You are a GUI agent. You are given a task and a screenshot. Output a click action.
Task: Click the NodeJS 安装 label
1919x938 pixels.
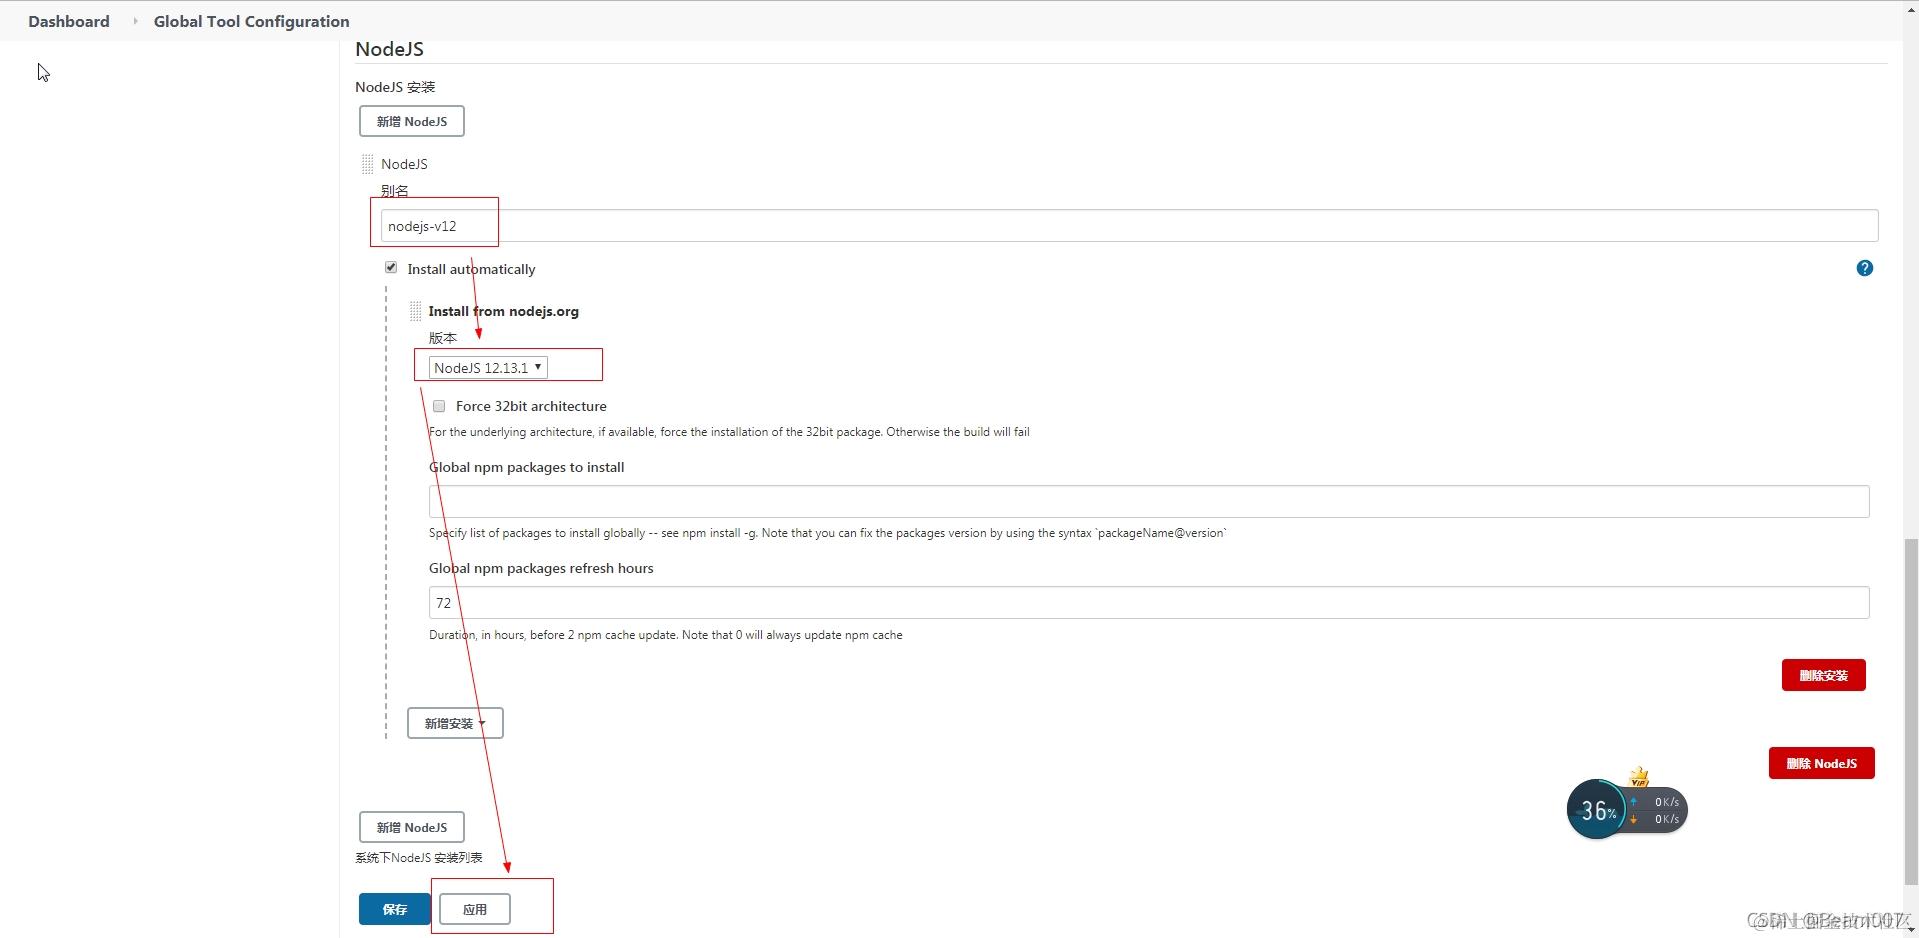395,87
